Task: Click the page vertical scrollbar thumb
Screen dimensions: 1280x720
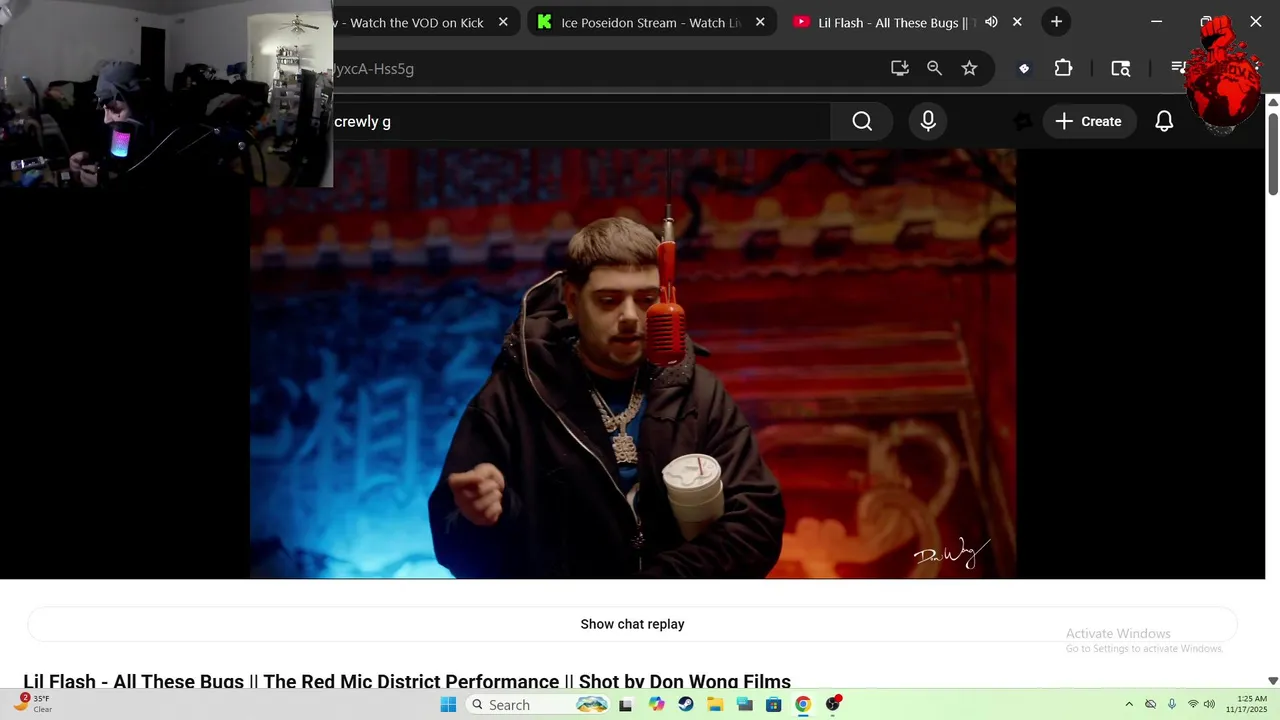Action: pyautogui.click(x=1273, y=152)
